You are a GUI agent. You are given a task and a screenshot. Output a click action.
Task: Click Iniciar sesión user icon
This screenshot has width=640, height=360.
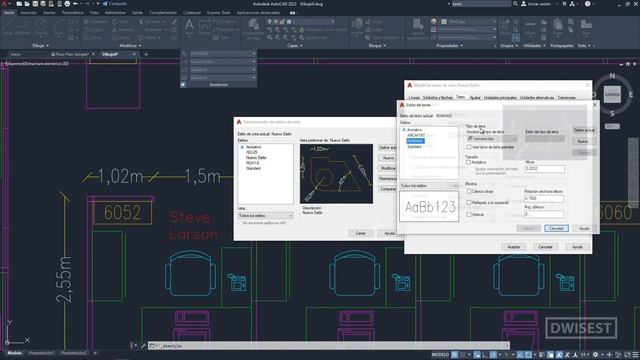524,4
